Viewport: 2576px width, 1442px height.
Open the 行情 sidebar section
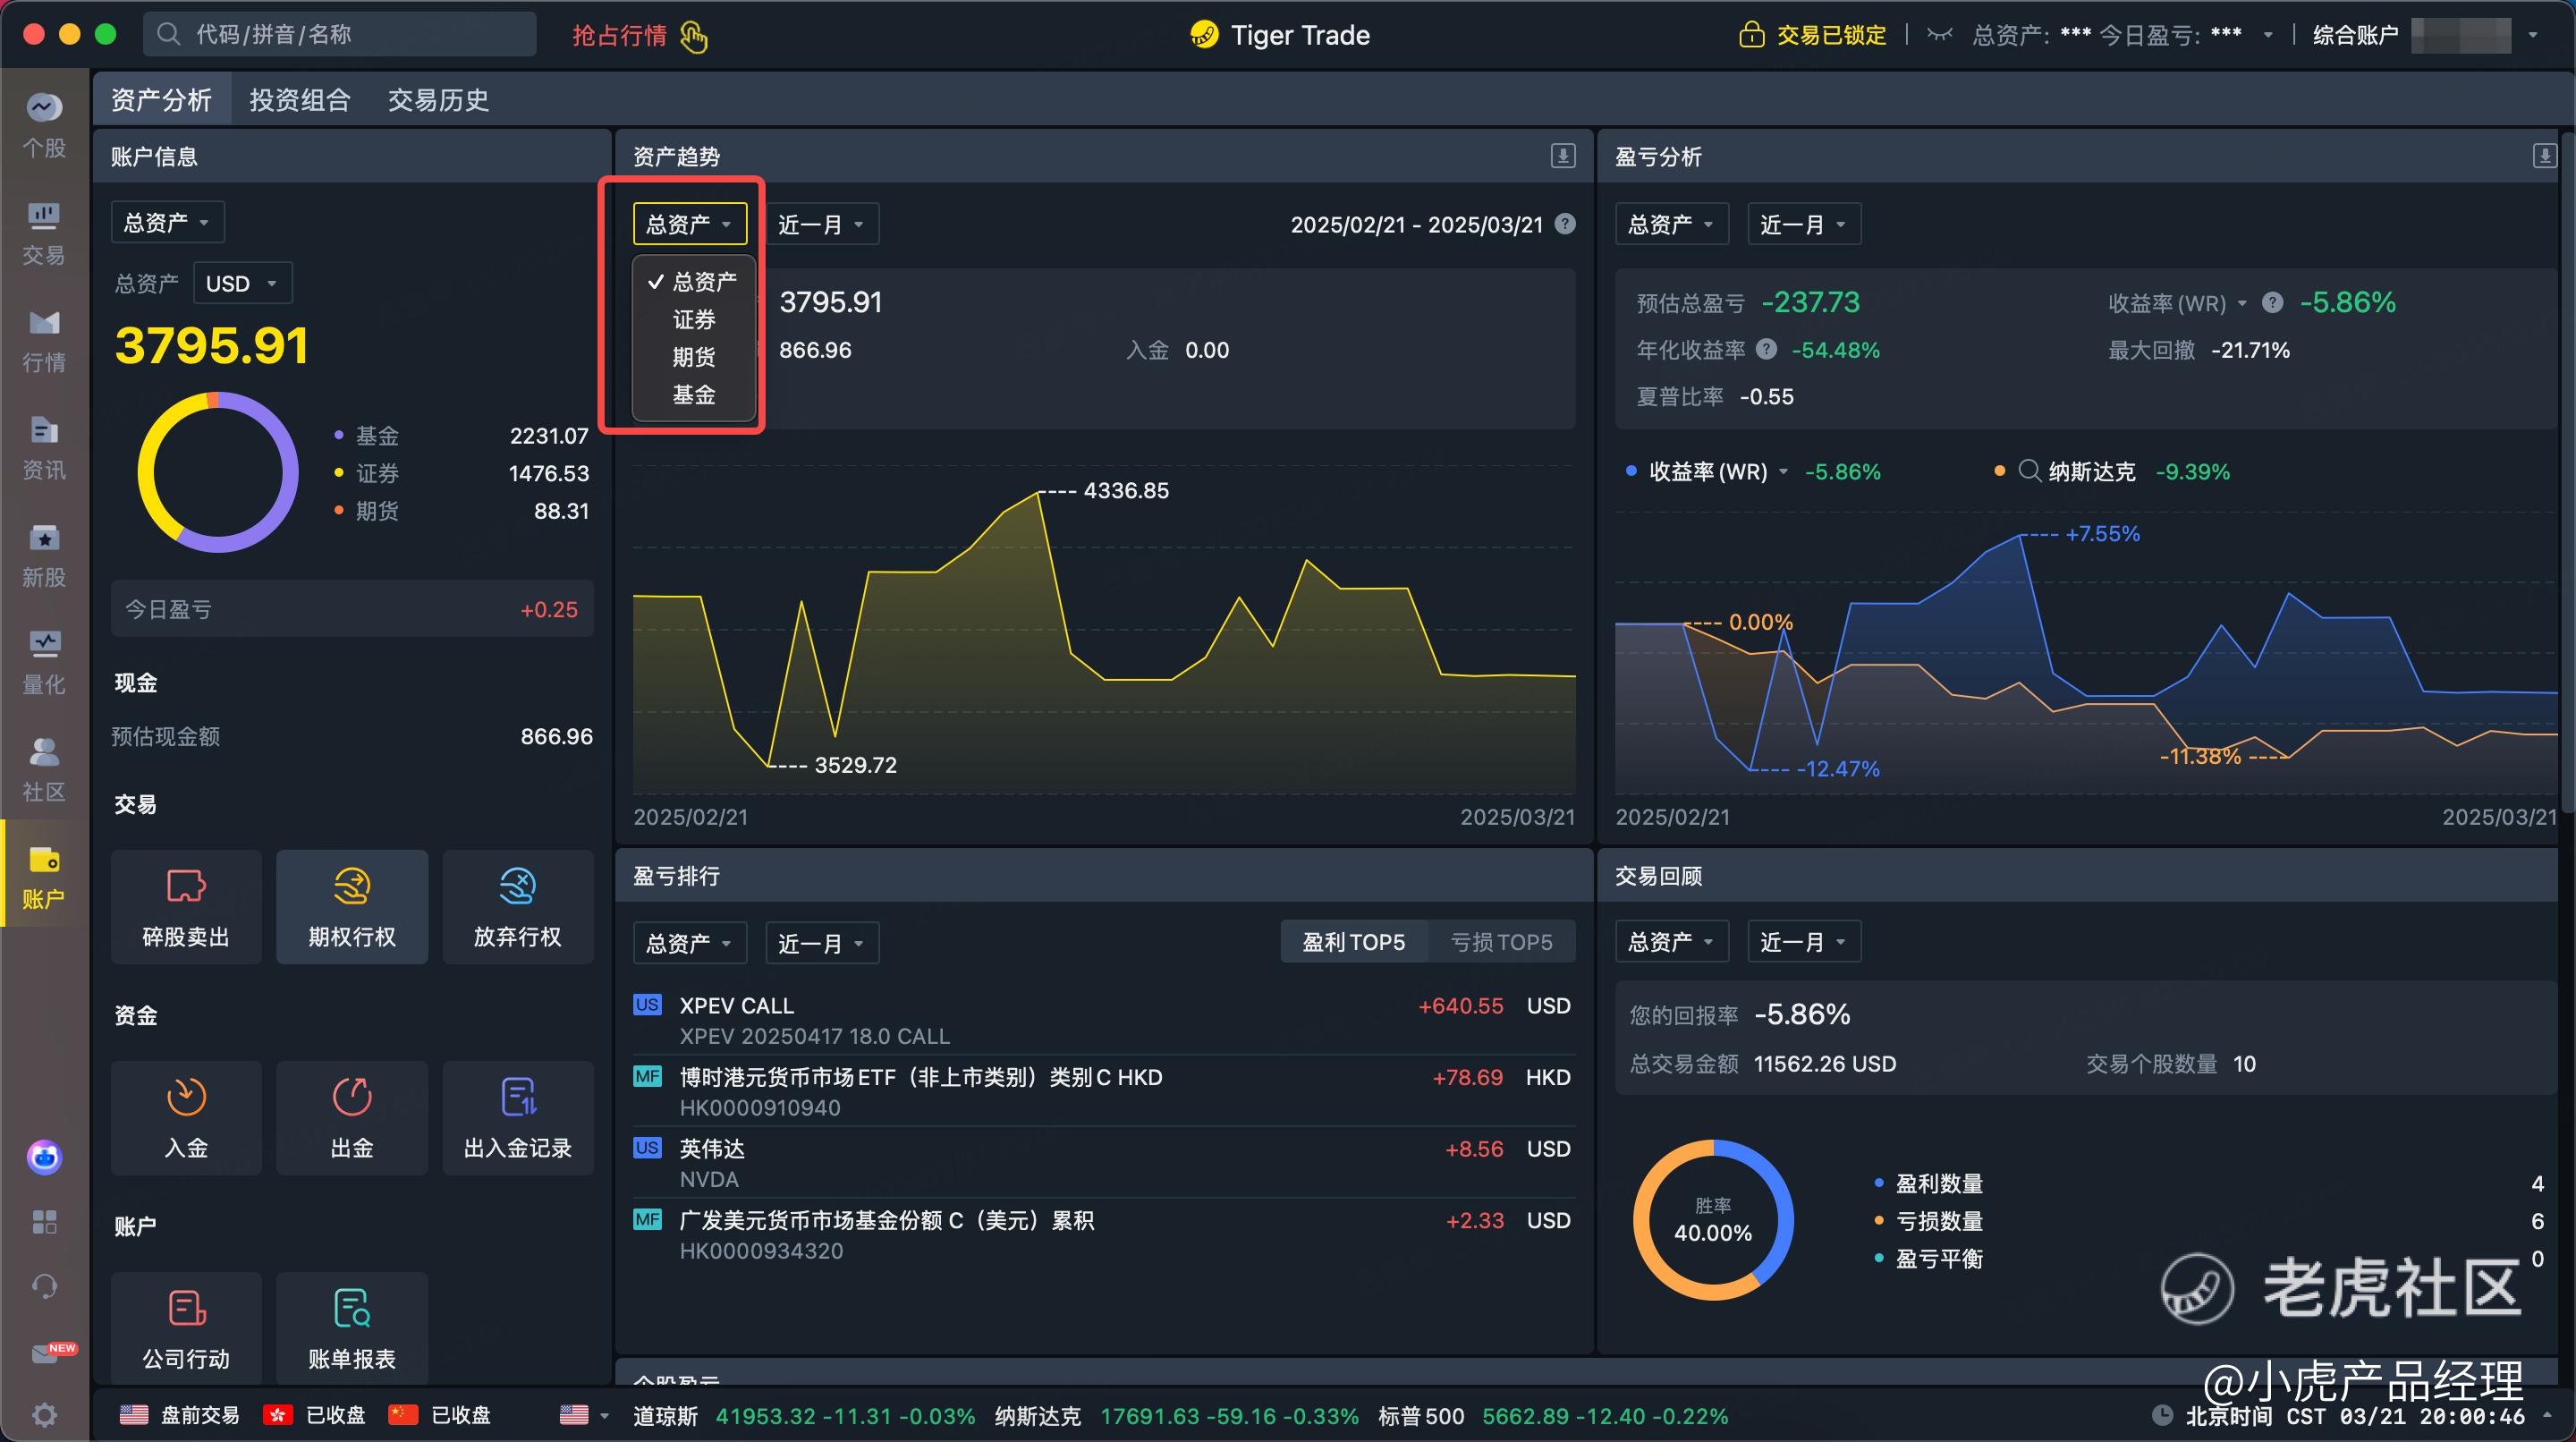pos(44,341)
